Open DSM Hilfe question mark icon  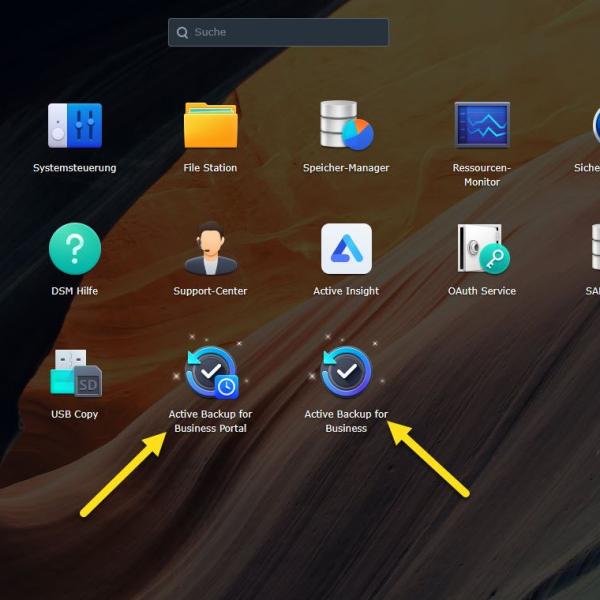pos(75,249)
